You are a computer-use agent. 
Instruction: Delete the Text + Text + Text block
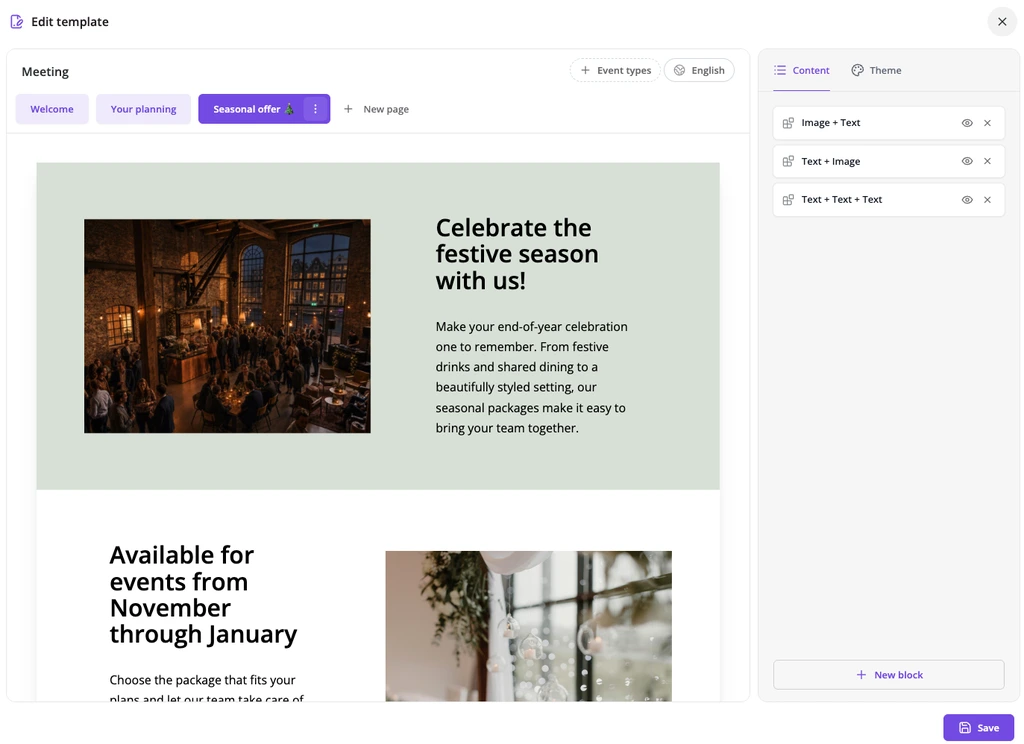point(987,200)
